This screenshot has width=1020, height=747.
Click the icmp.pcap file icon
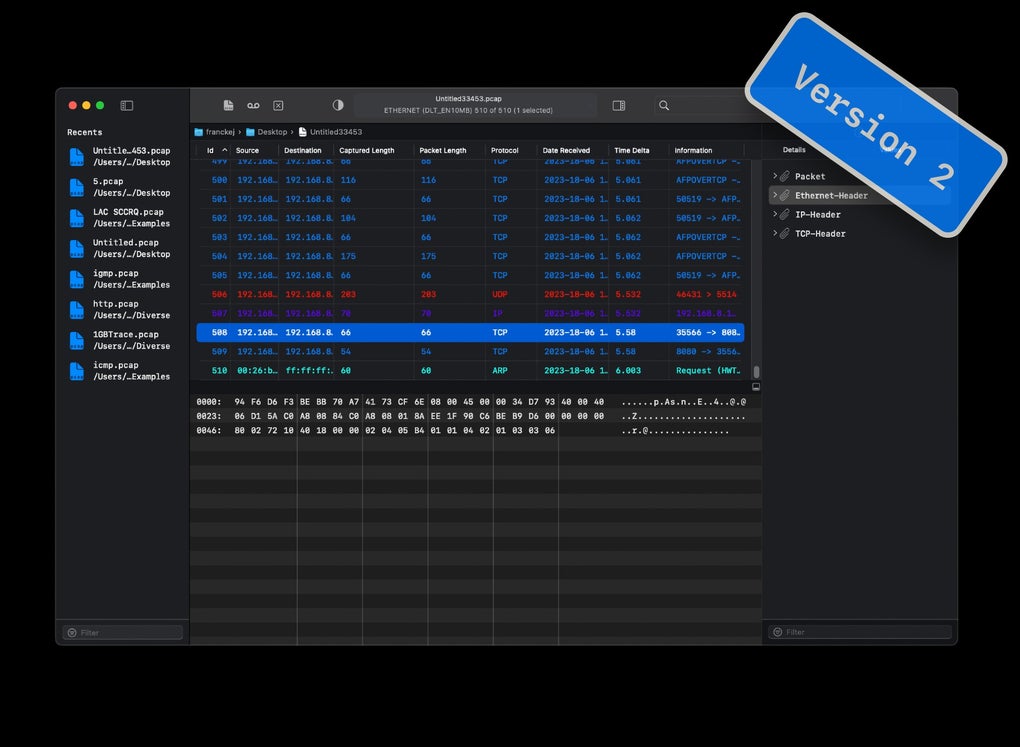[77, 371]
